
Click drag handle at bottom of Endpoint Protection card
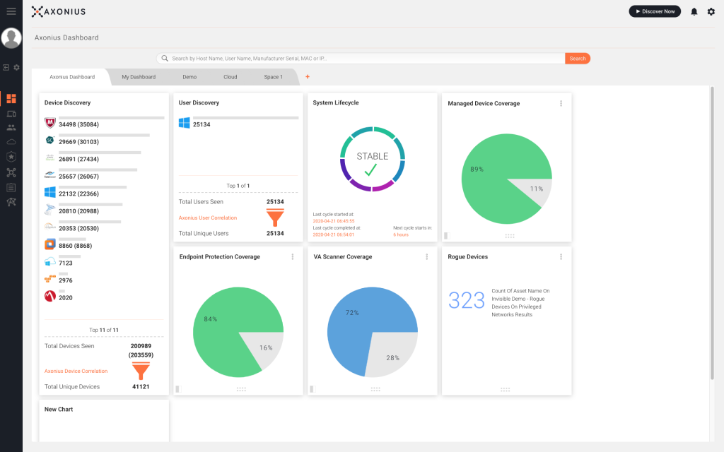tap(241, 389)
